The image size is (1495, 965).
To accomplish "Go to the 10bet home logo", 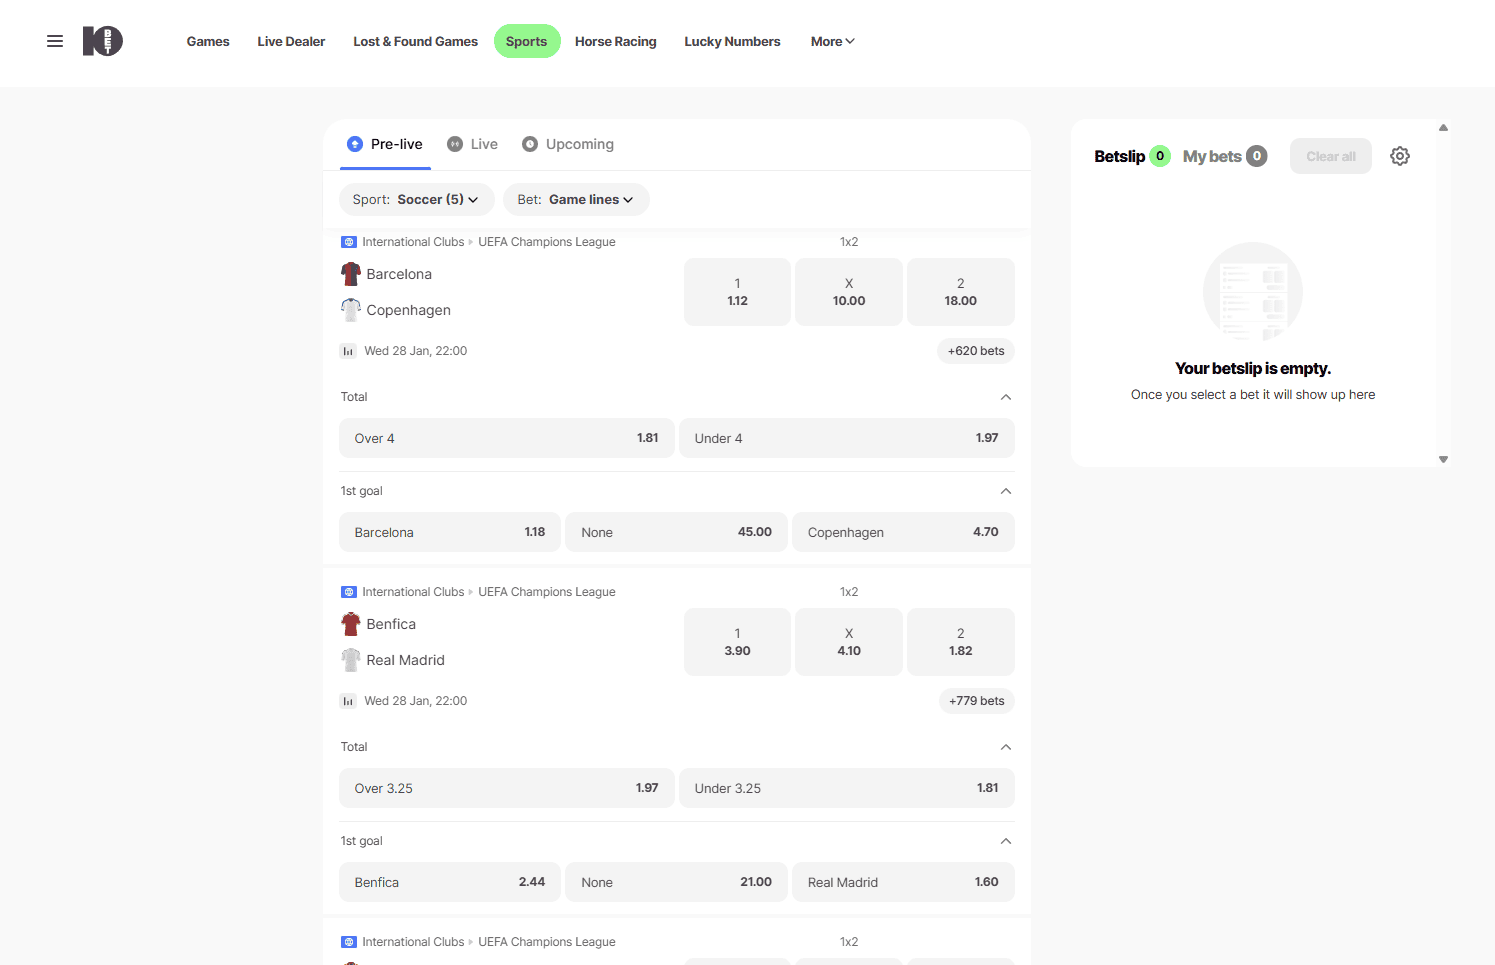I will (103, 41).
